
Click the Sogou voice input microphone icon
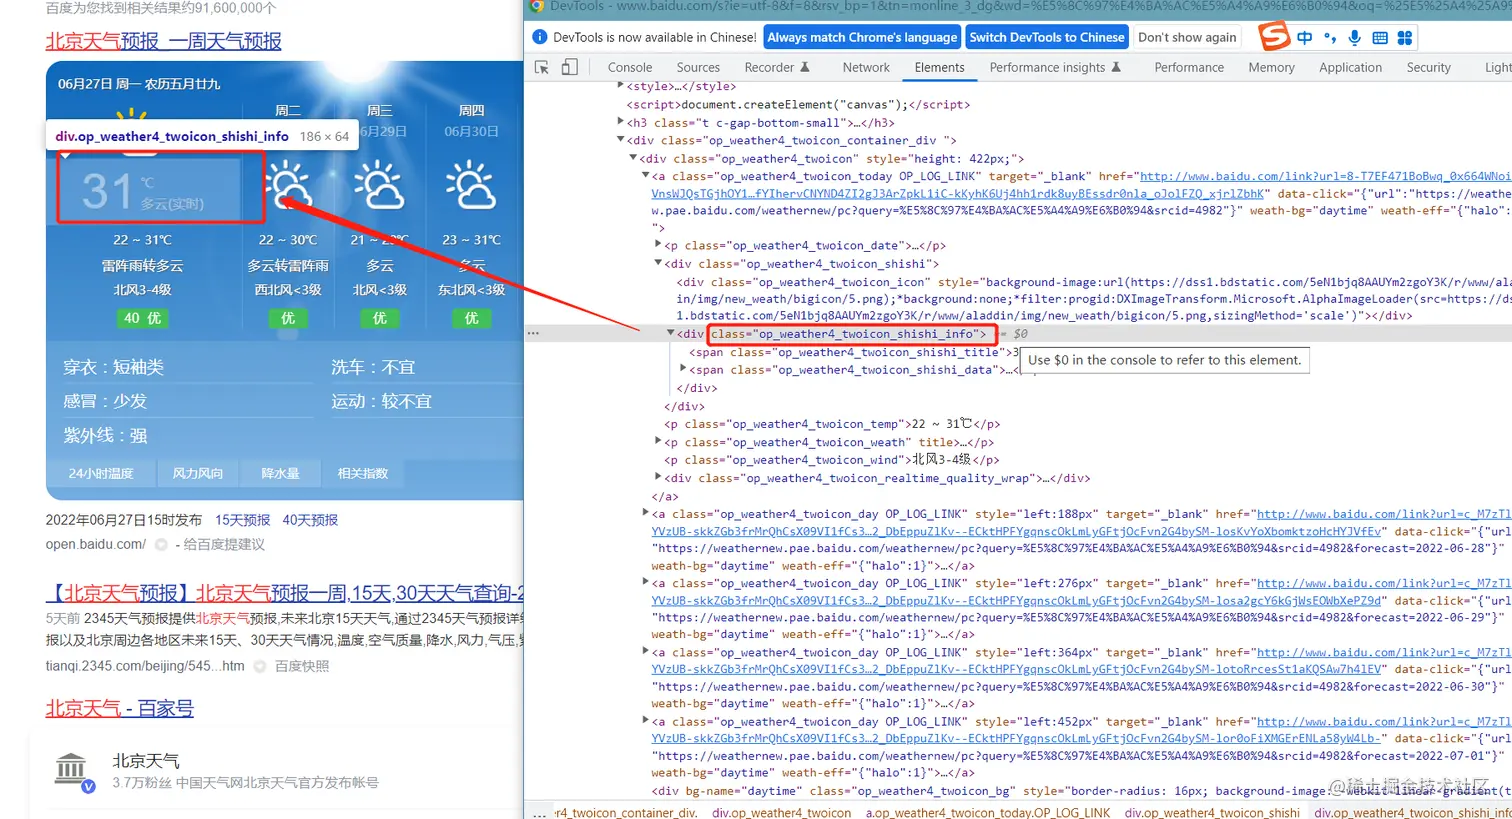pos(1355,38)
